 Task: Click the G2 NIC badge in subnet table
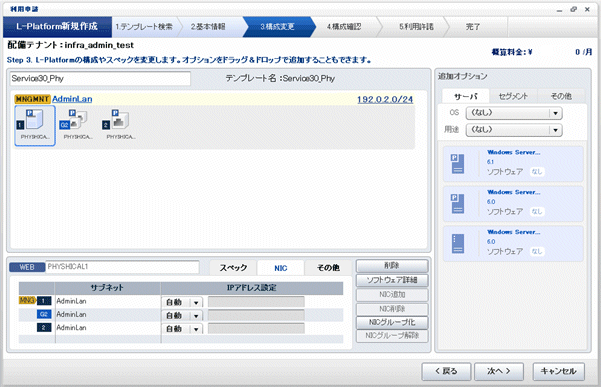pos(44,314)
